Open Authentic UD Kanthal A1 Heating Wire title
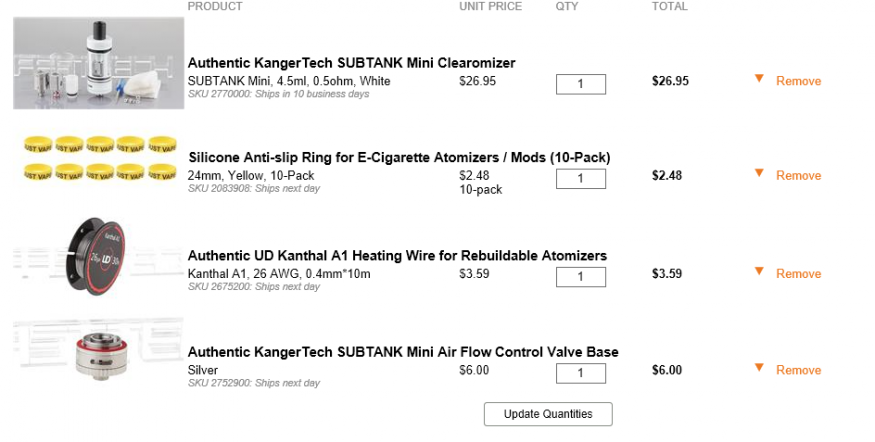Viewport: 875px width, 442px height. coord(397,255)
